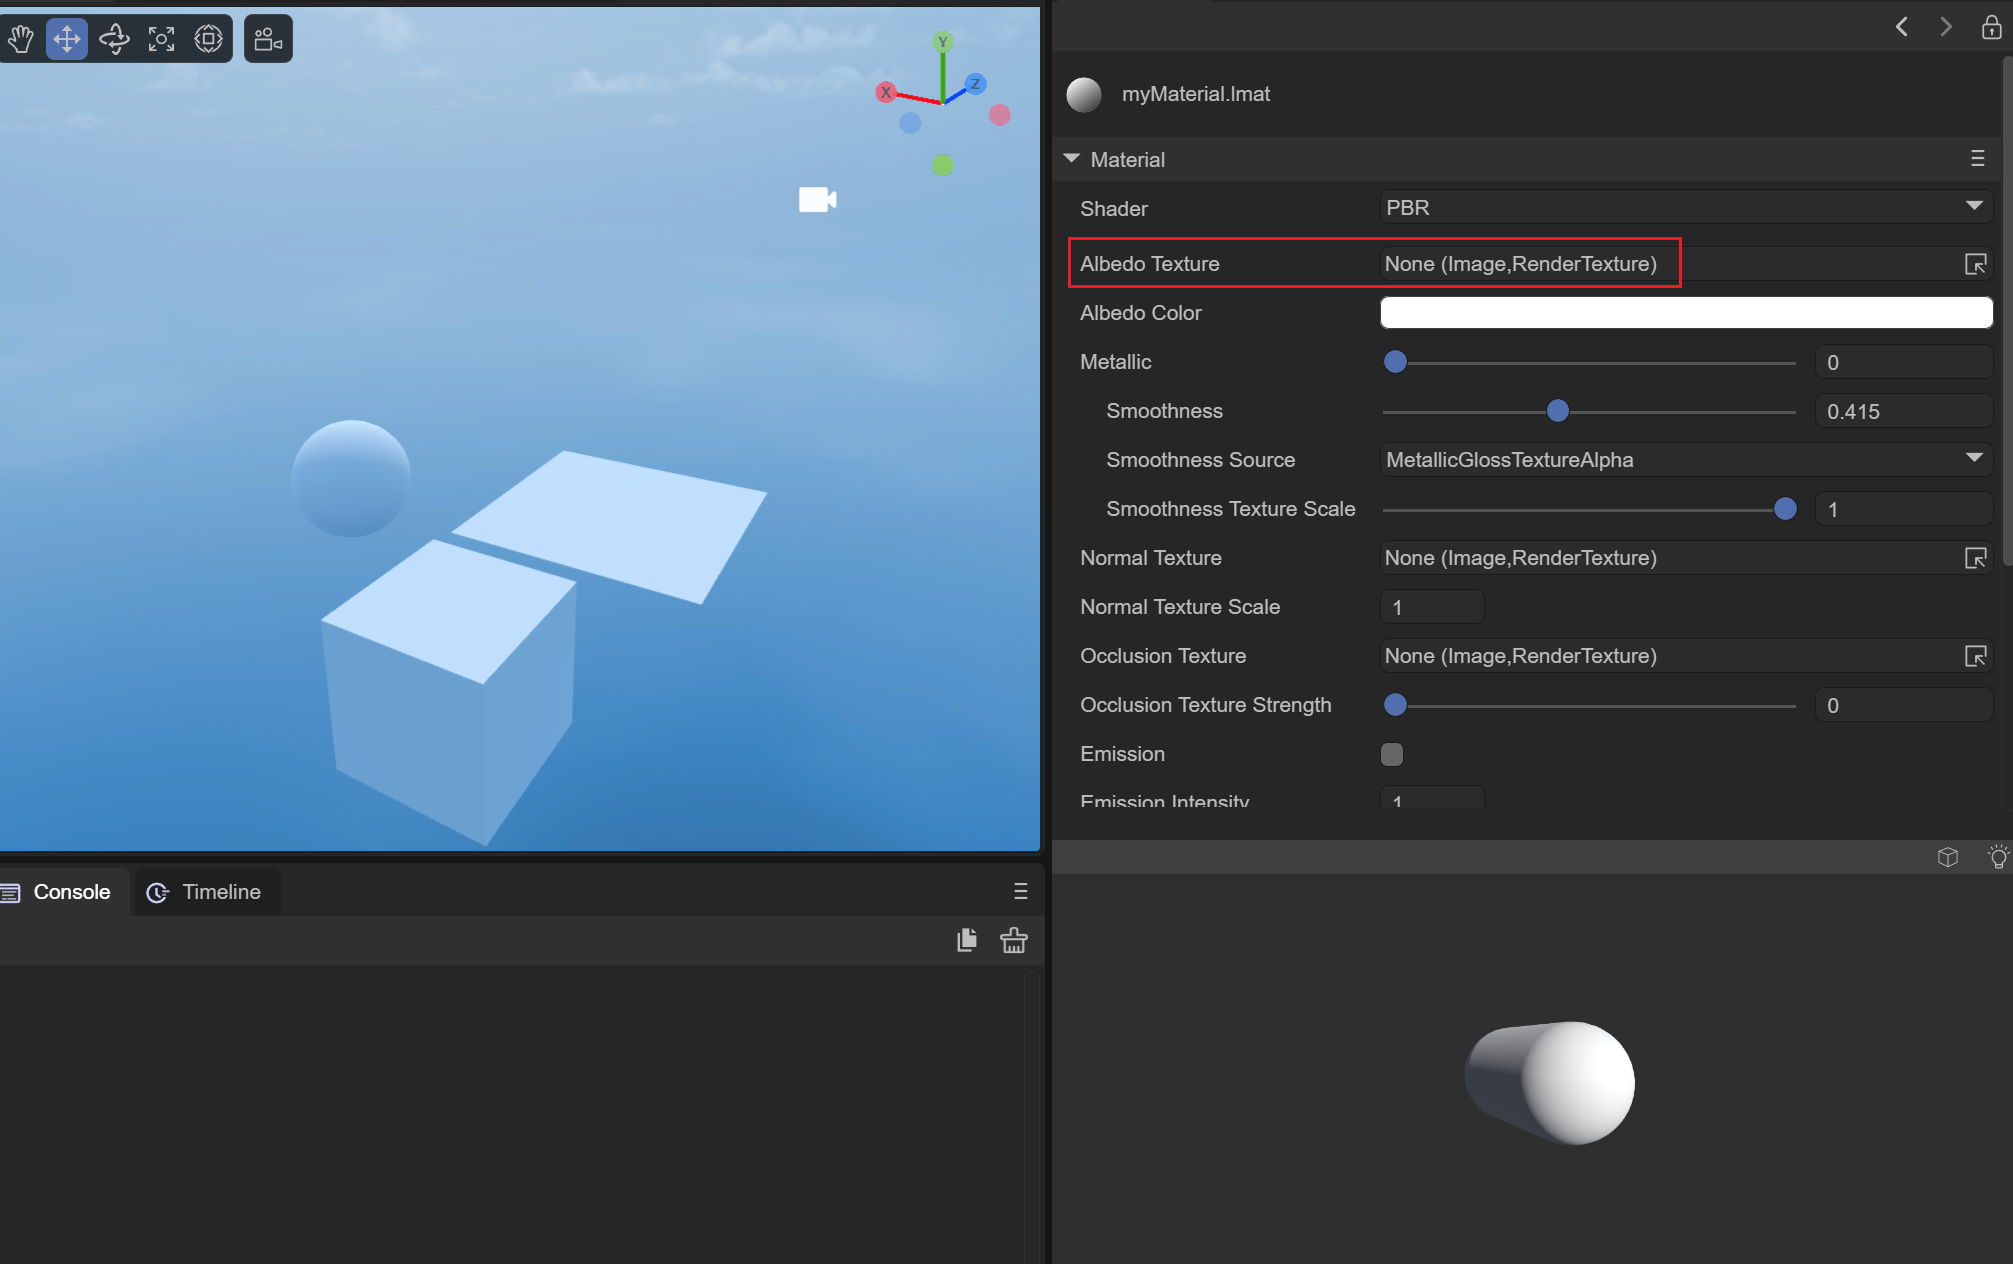2013x1264 pixels.
Task: Open the Shader PBR dropdown
Action: click(x=1685, y=208)
